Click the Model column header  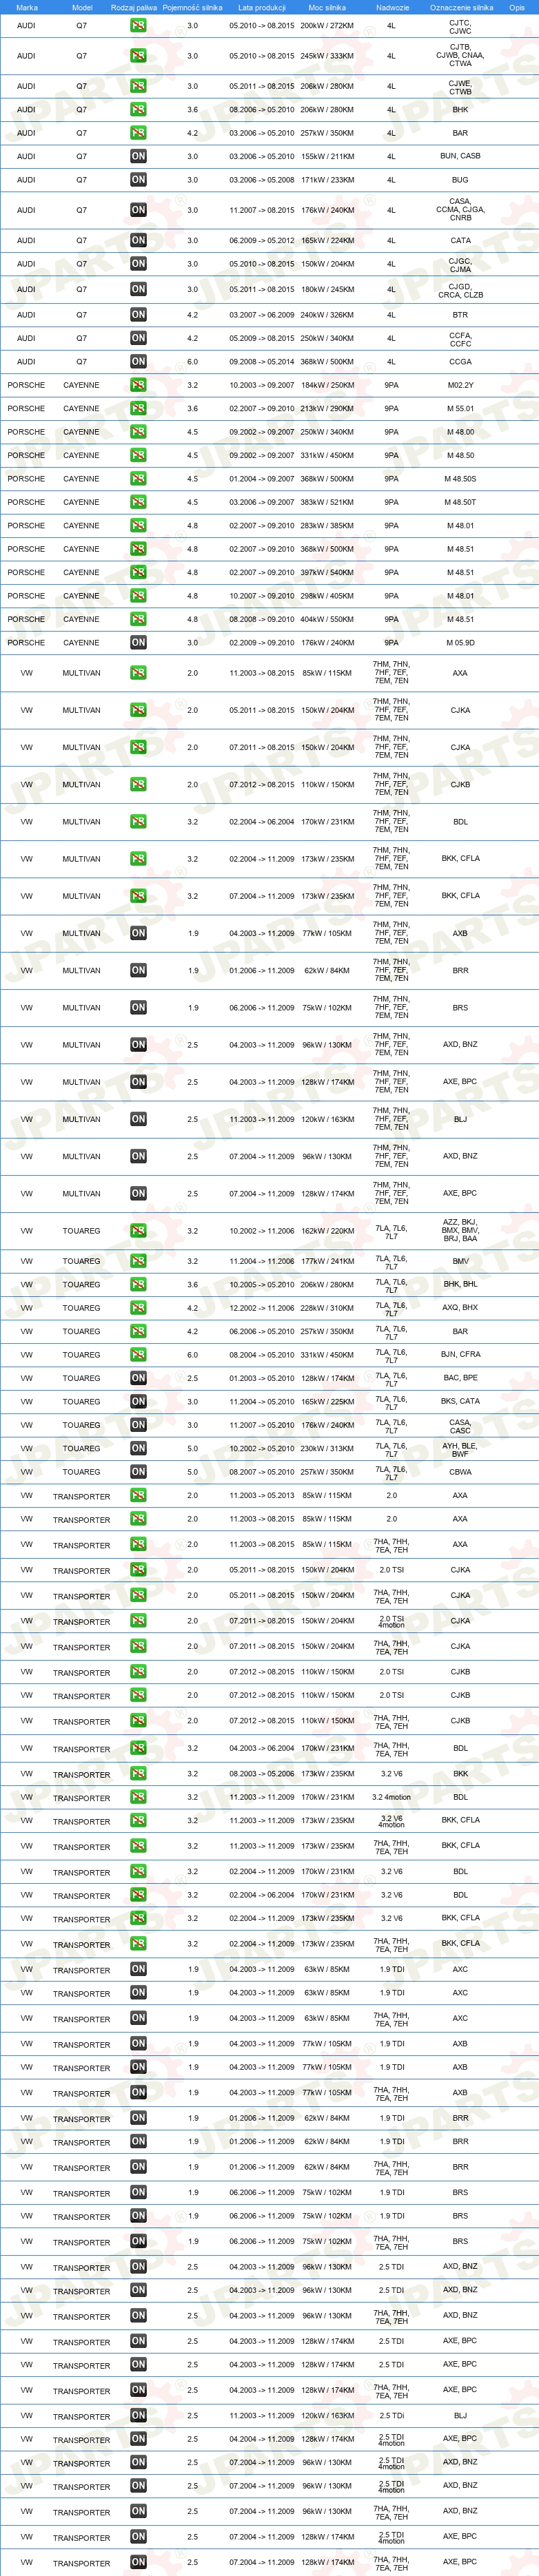point(82,7)
